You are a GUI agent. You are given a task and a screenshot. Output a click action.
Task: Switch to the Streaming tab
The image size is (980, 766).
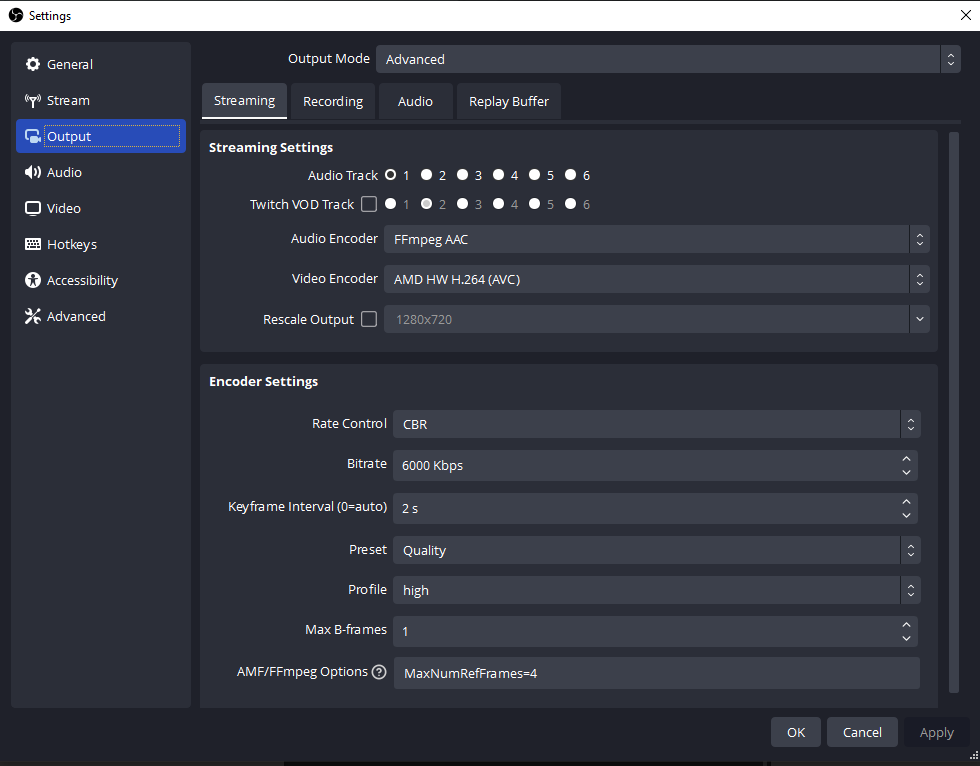point(244,101)
